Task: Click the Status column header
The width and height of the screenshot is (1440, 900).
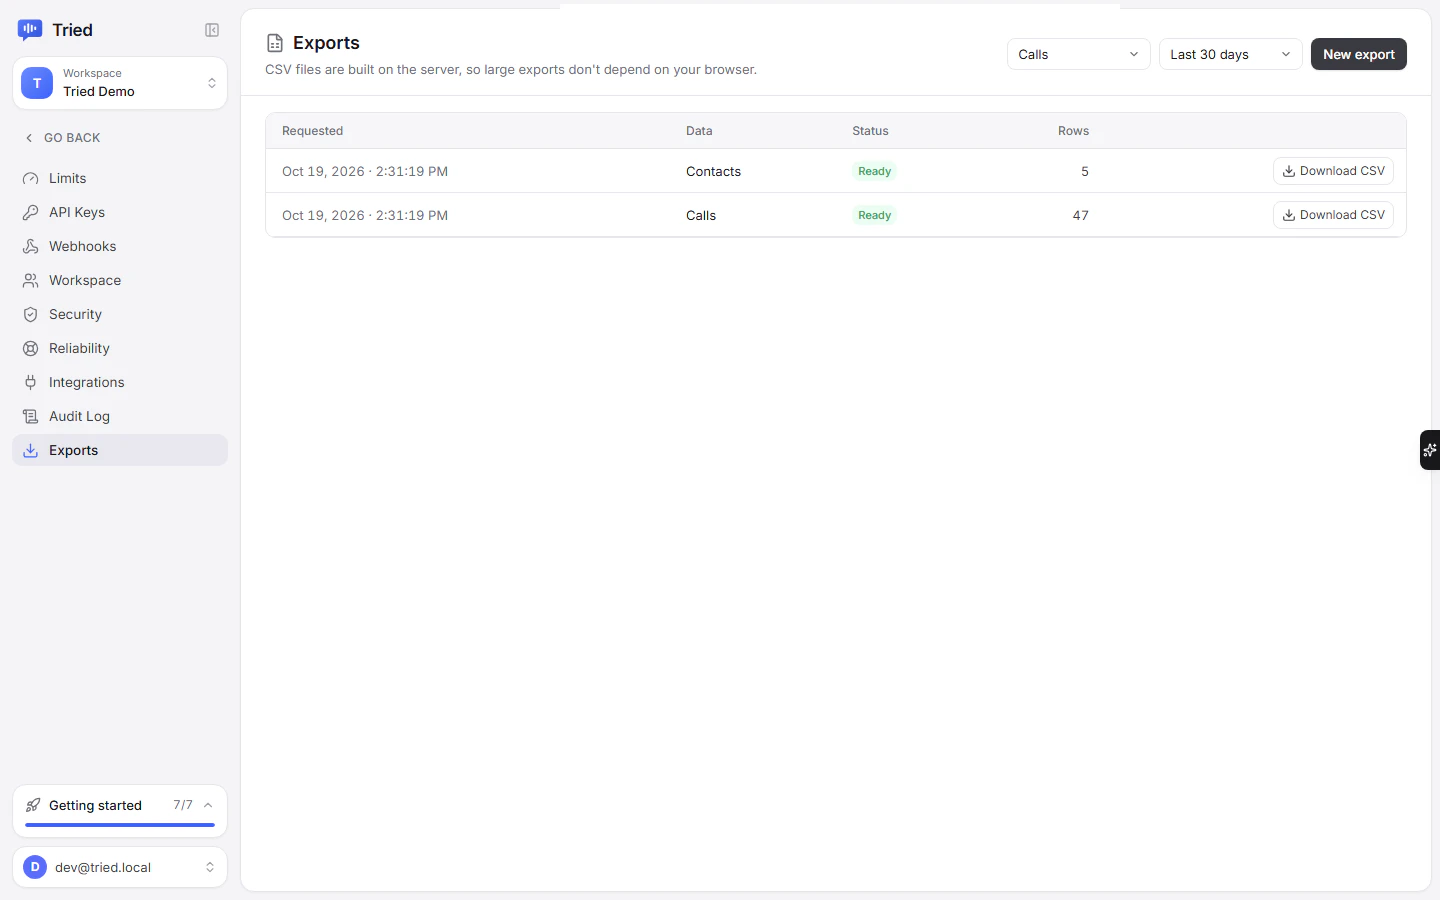Action: tap(870, 131)
